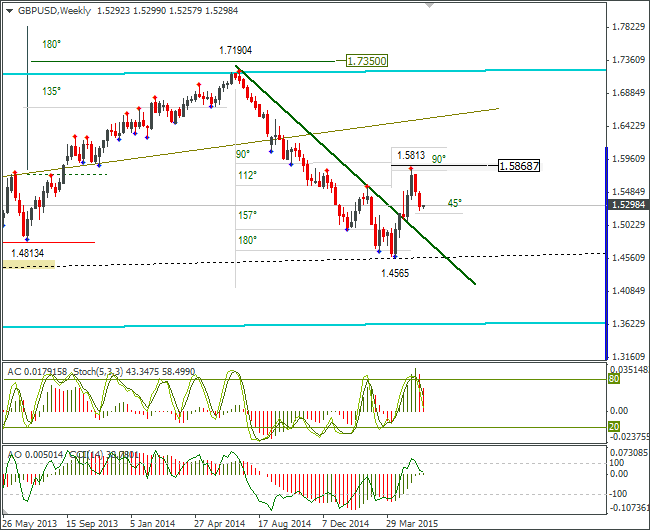Screen dimensions: 650x530
Task: Click the upper cyan channel line
Action: [x=304, y=72]
